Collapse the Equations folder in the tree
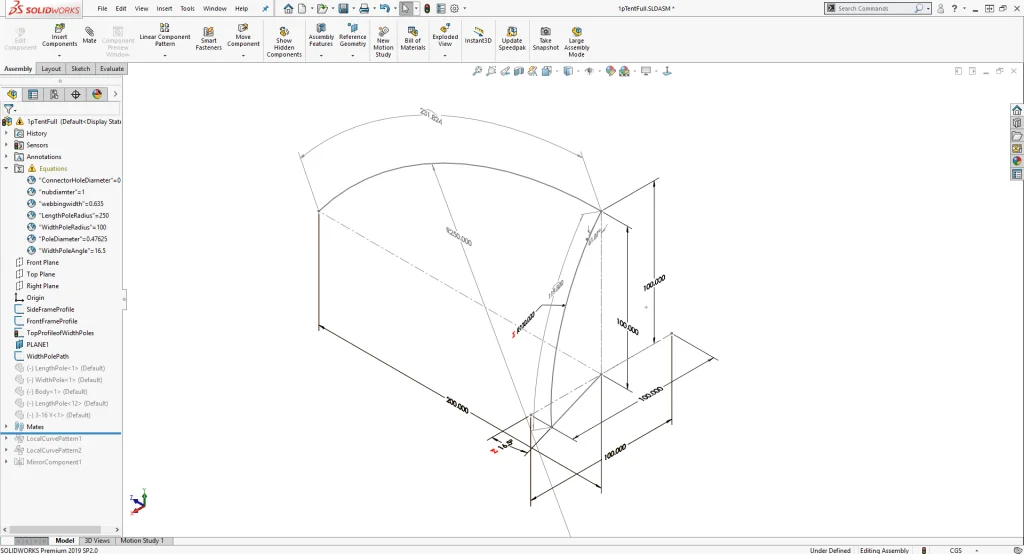Image resolution: width=1024 pixels, height=554 pixels. [x=6, y=168]
